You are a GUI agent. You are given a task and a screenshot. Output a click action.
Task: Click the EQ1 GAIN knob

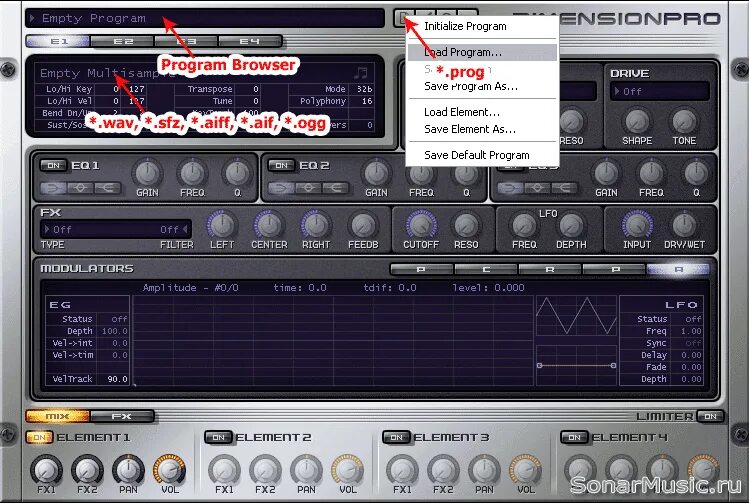148,173
